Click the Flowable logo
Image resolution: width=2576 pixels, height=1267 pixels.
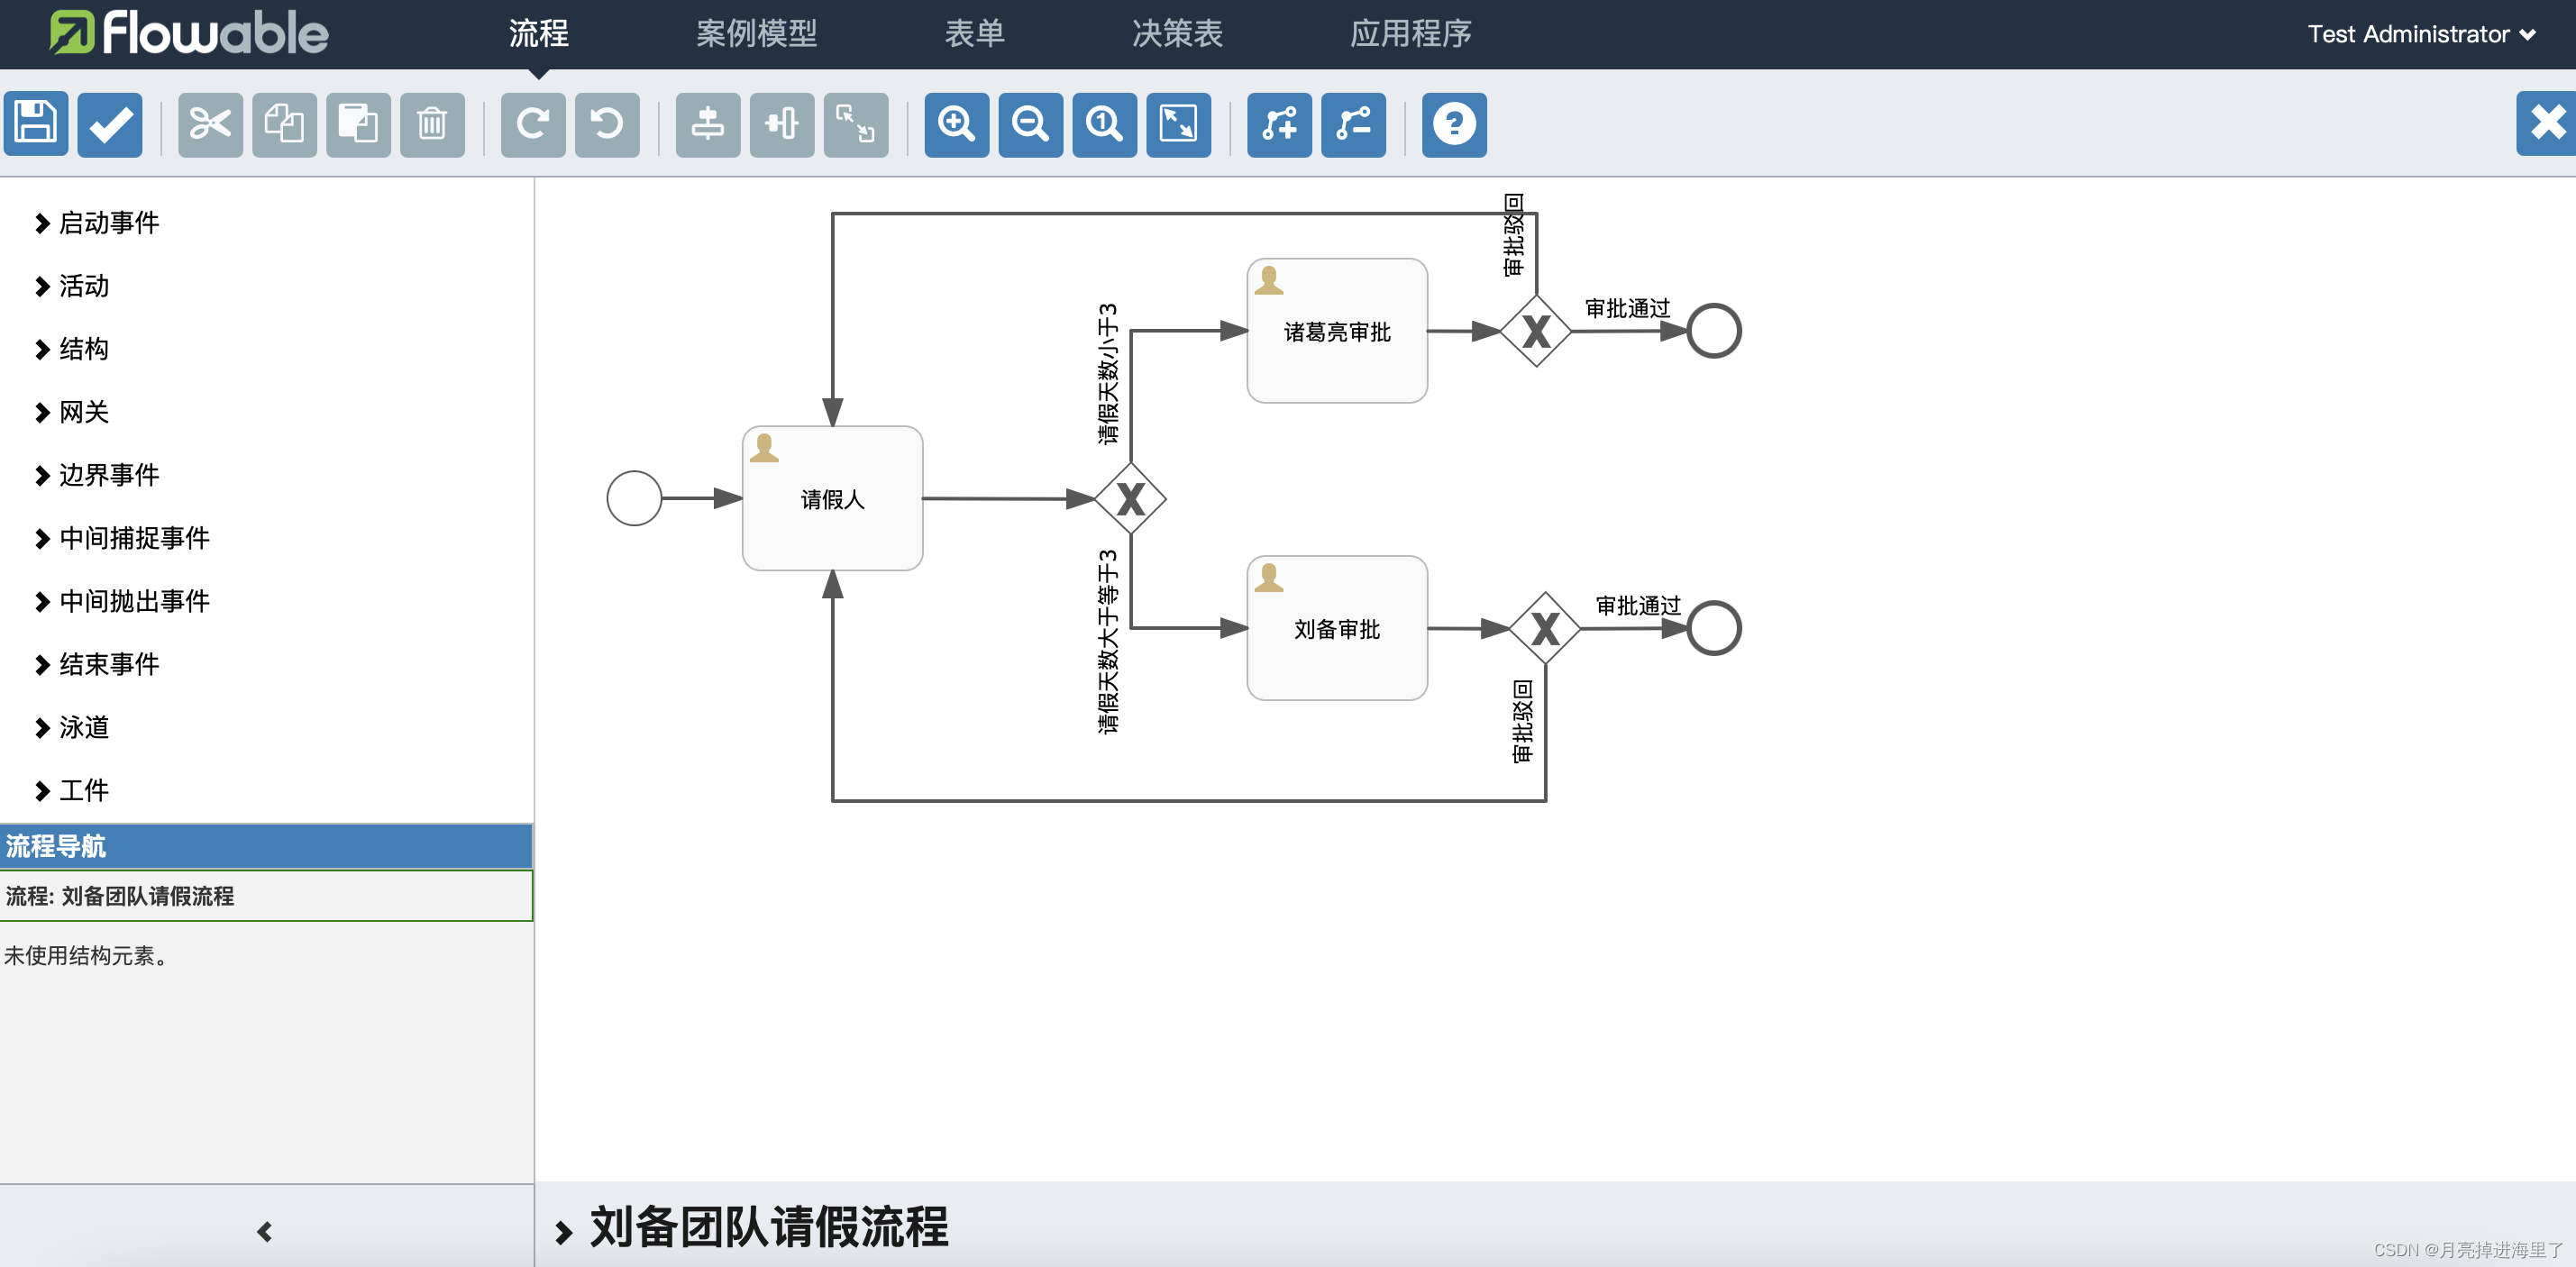click(189, 33)
